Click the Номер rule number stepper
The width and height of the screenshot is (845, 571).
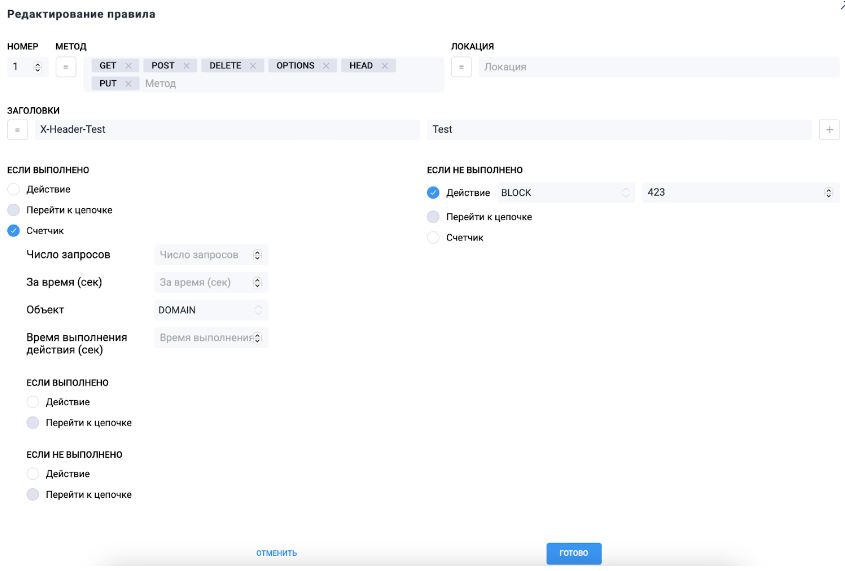38,67
